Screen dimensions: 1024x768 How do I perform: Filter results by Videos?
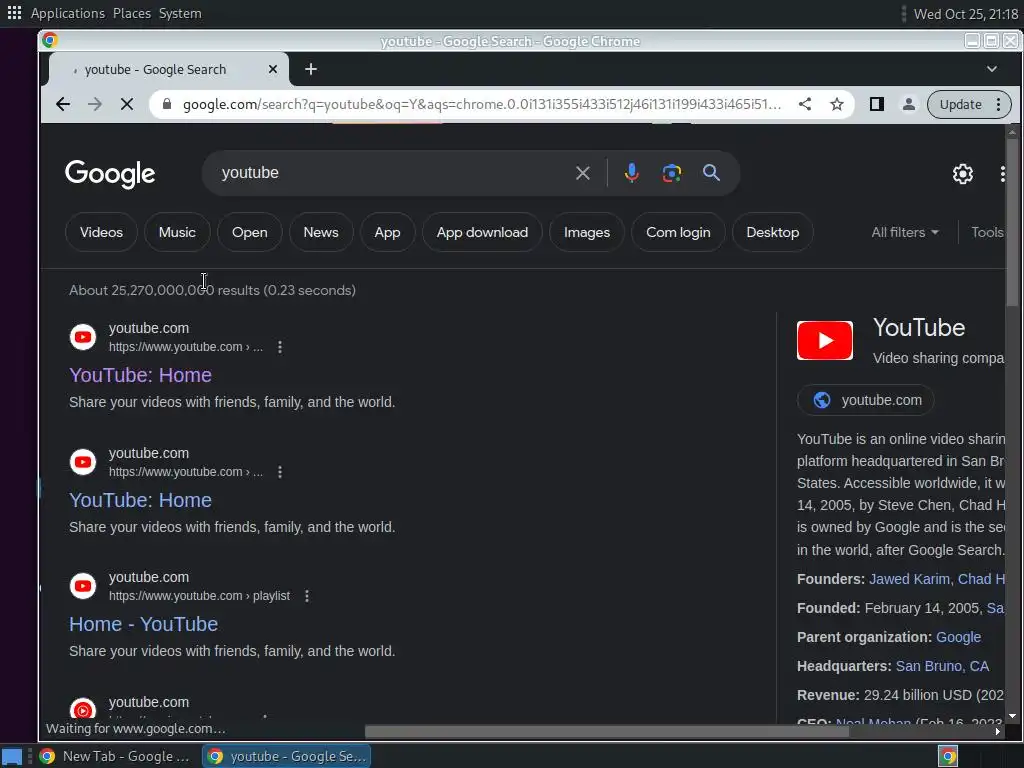[101, 232]
